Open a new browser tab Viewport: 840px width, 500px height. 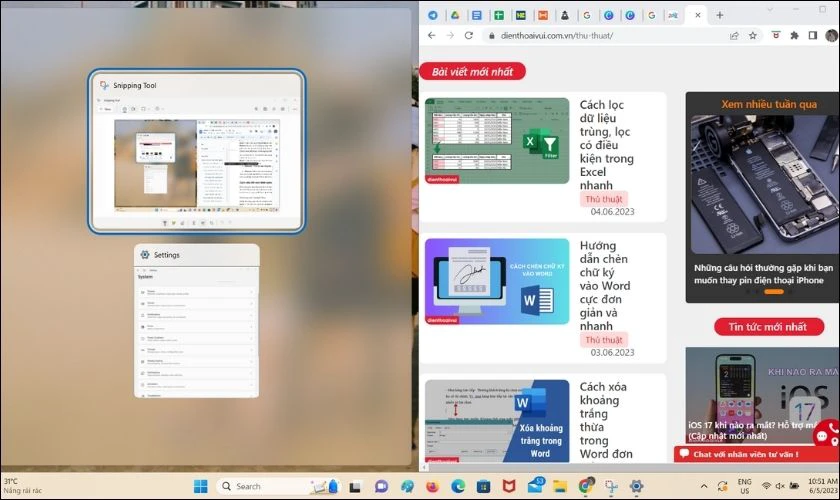(x=719, y=15)
